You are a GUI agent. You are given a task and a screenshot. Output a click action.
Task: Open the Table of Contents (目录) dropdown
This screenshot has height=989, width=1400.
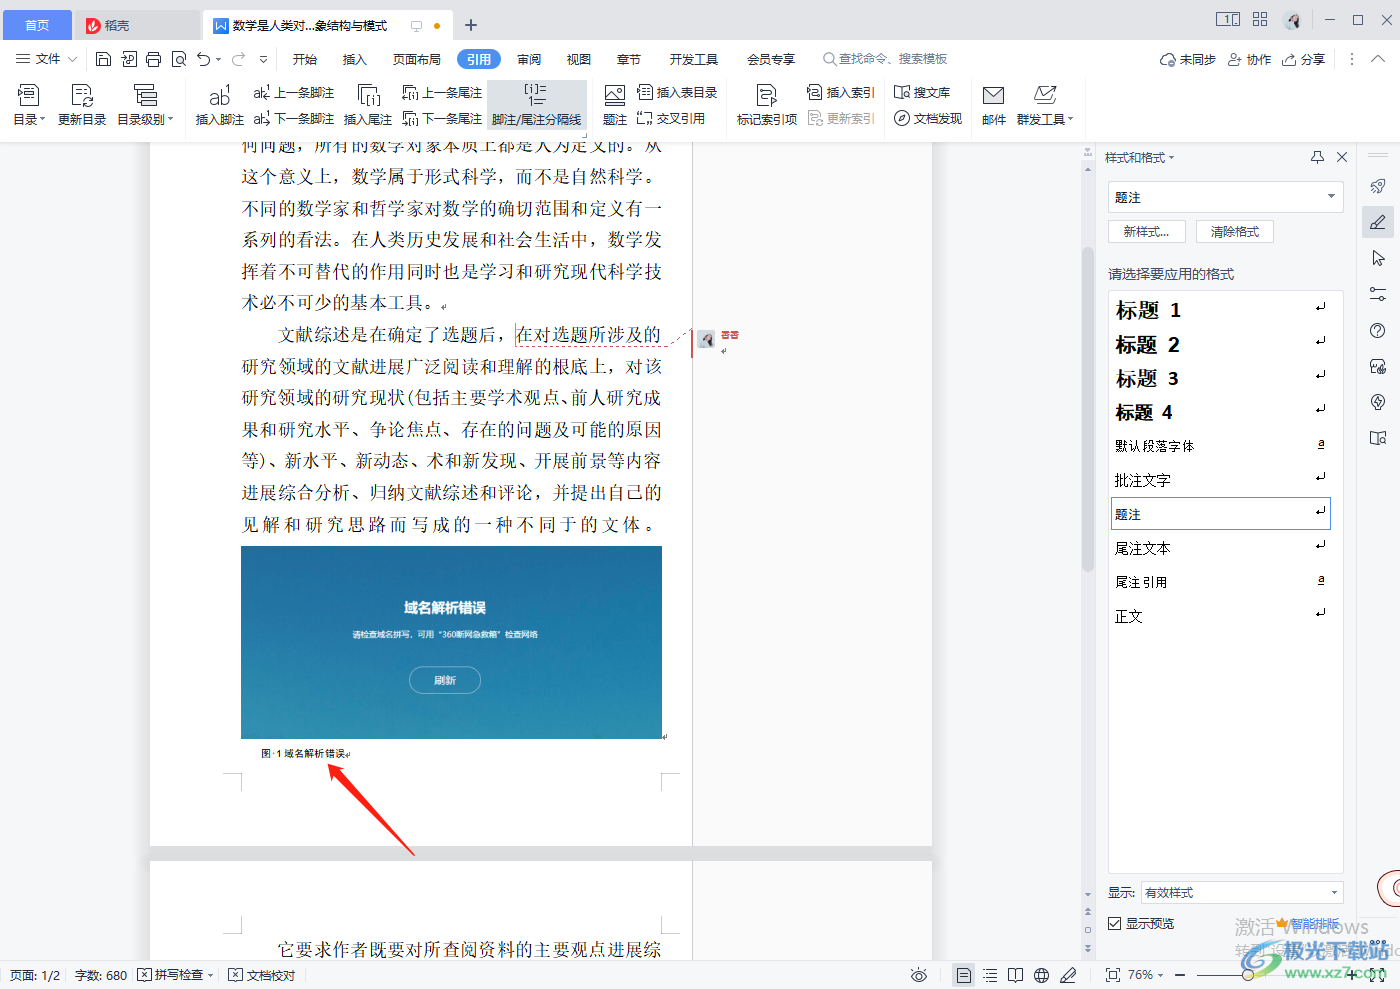point(29,104)
